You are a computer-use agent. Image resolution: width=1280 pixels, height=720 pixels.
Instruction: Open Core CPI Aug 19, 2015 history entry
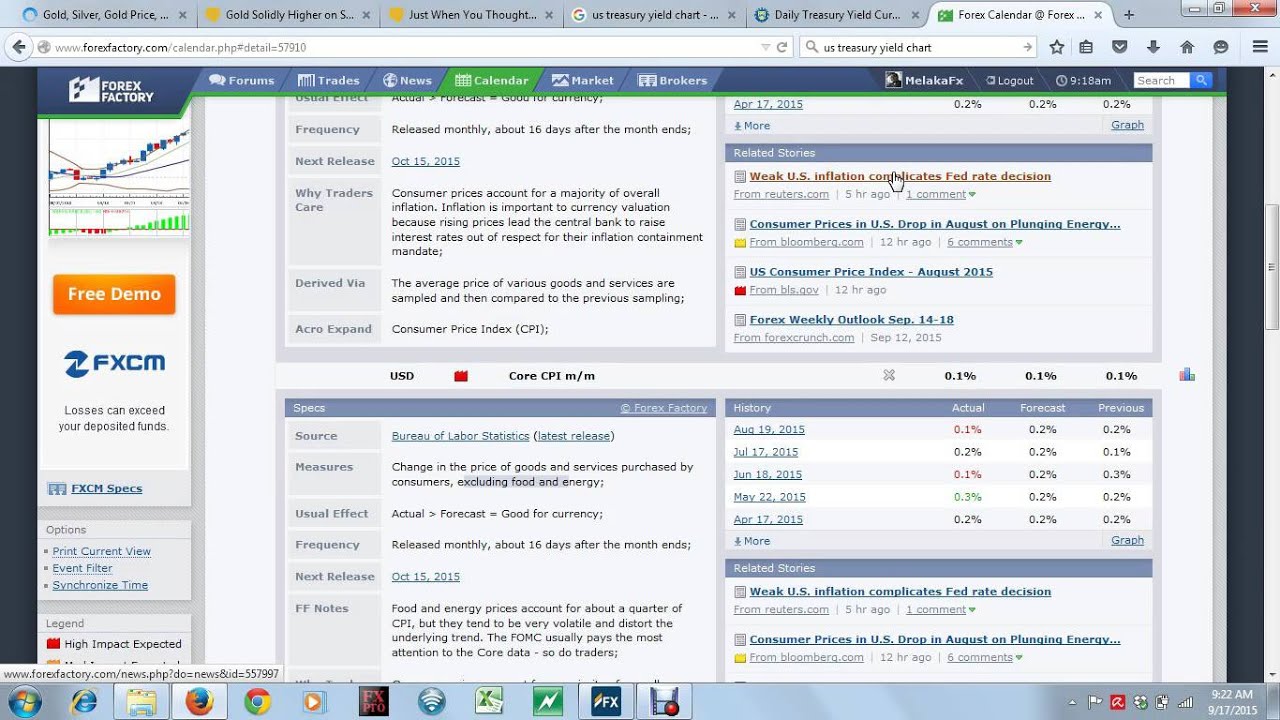pos(769,430)
